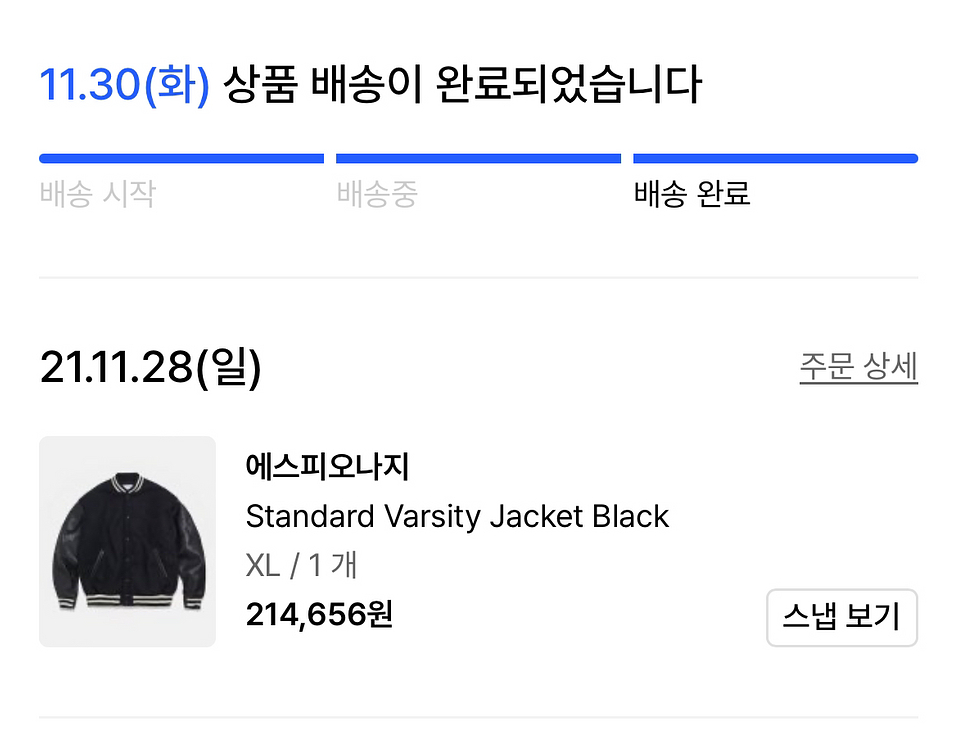This screenshot has height=750, width=958.
Task: Select the product thumbnail of the varsity jacket
Action: pos(127,540)
